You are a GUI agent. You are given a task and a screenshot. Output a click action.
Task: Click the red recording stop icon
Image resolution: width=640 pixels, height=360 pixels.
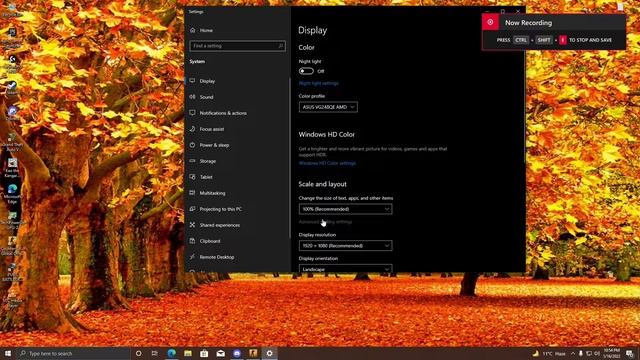click(x=490, y=22)
